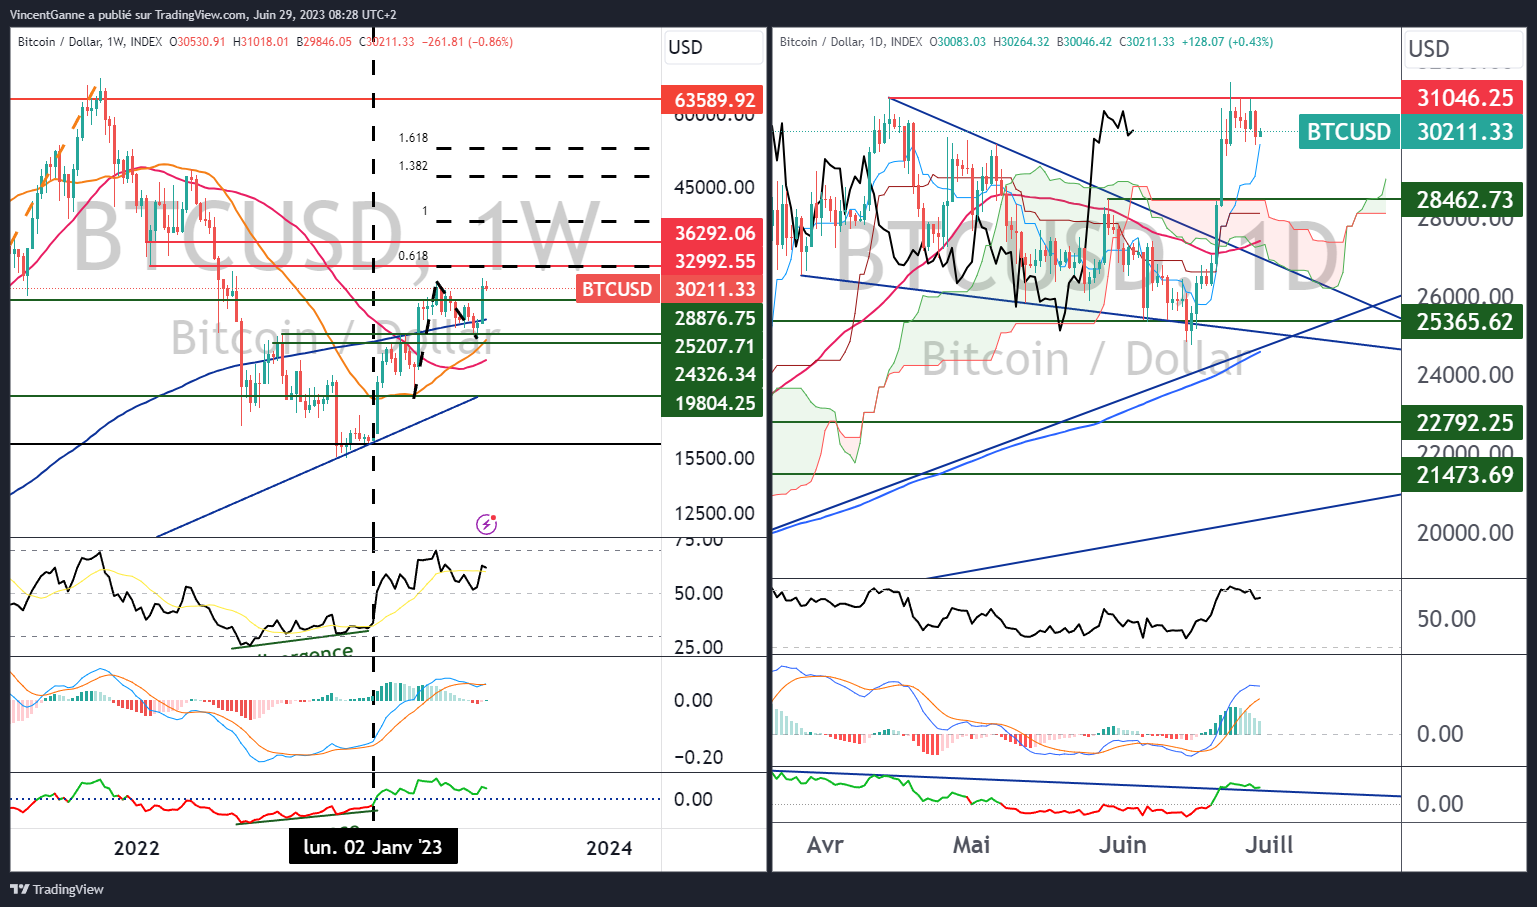The height and width of the screenshot is (907, 1537).
Task: Click the purple lightning event icon on weekly chart
Action: pos(486,524)
